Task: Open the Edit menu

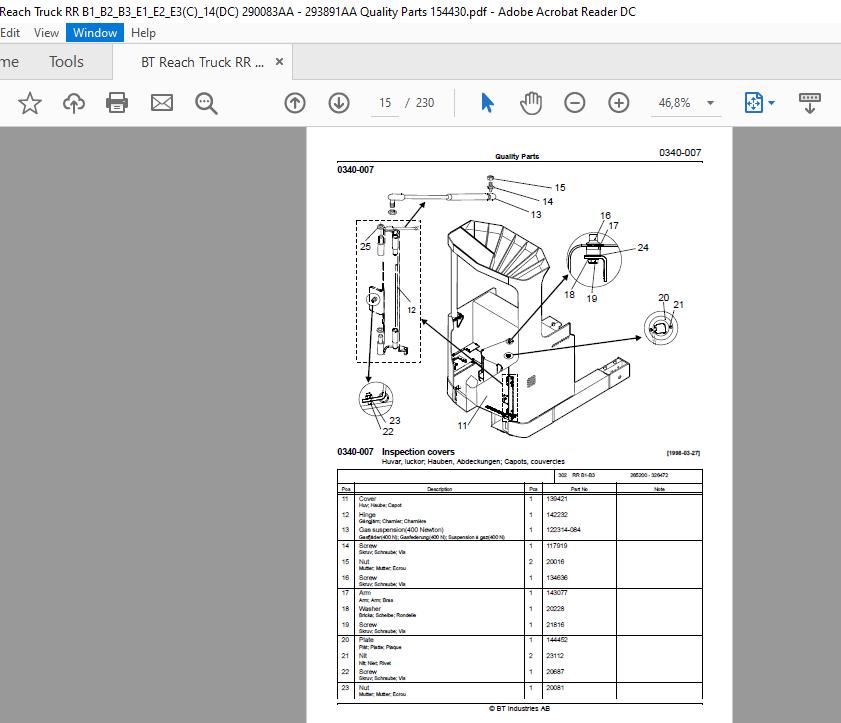Action: click(10, 33)
